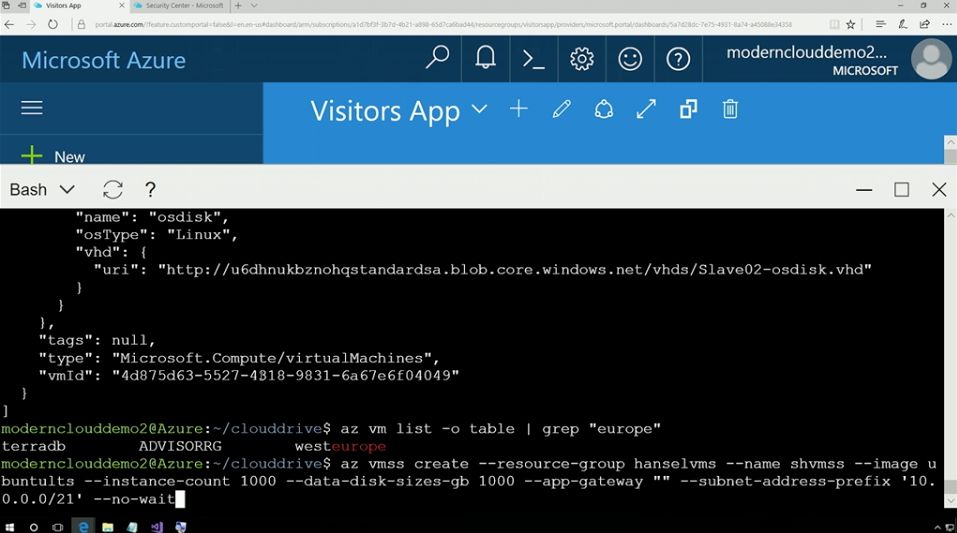Add a new dashboard with plus icon
Viewport: 957px width, 533px height.
[x=519, y=109]
